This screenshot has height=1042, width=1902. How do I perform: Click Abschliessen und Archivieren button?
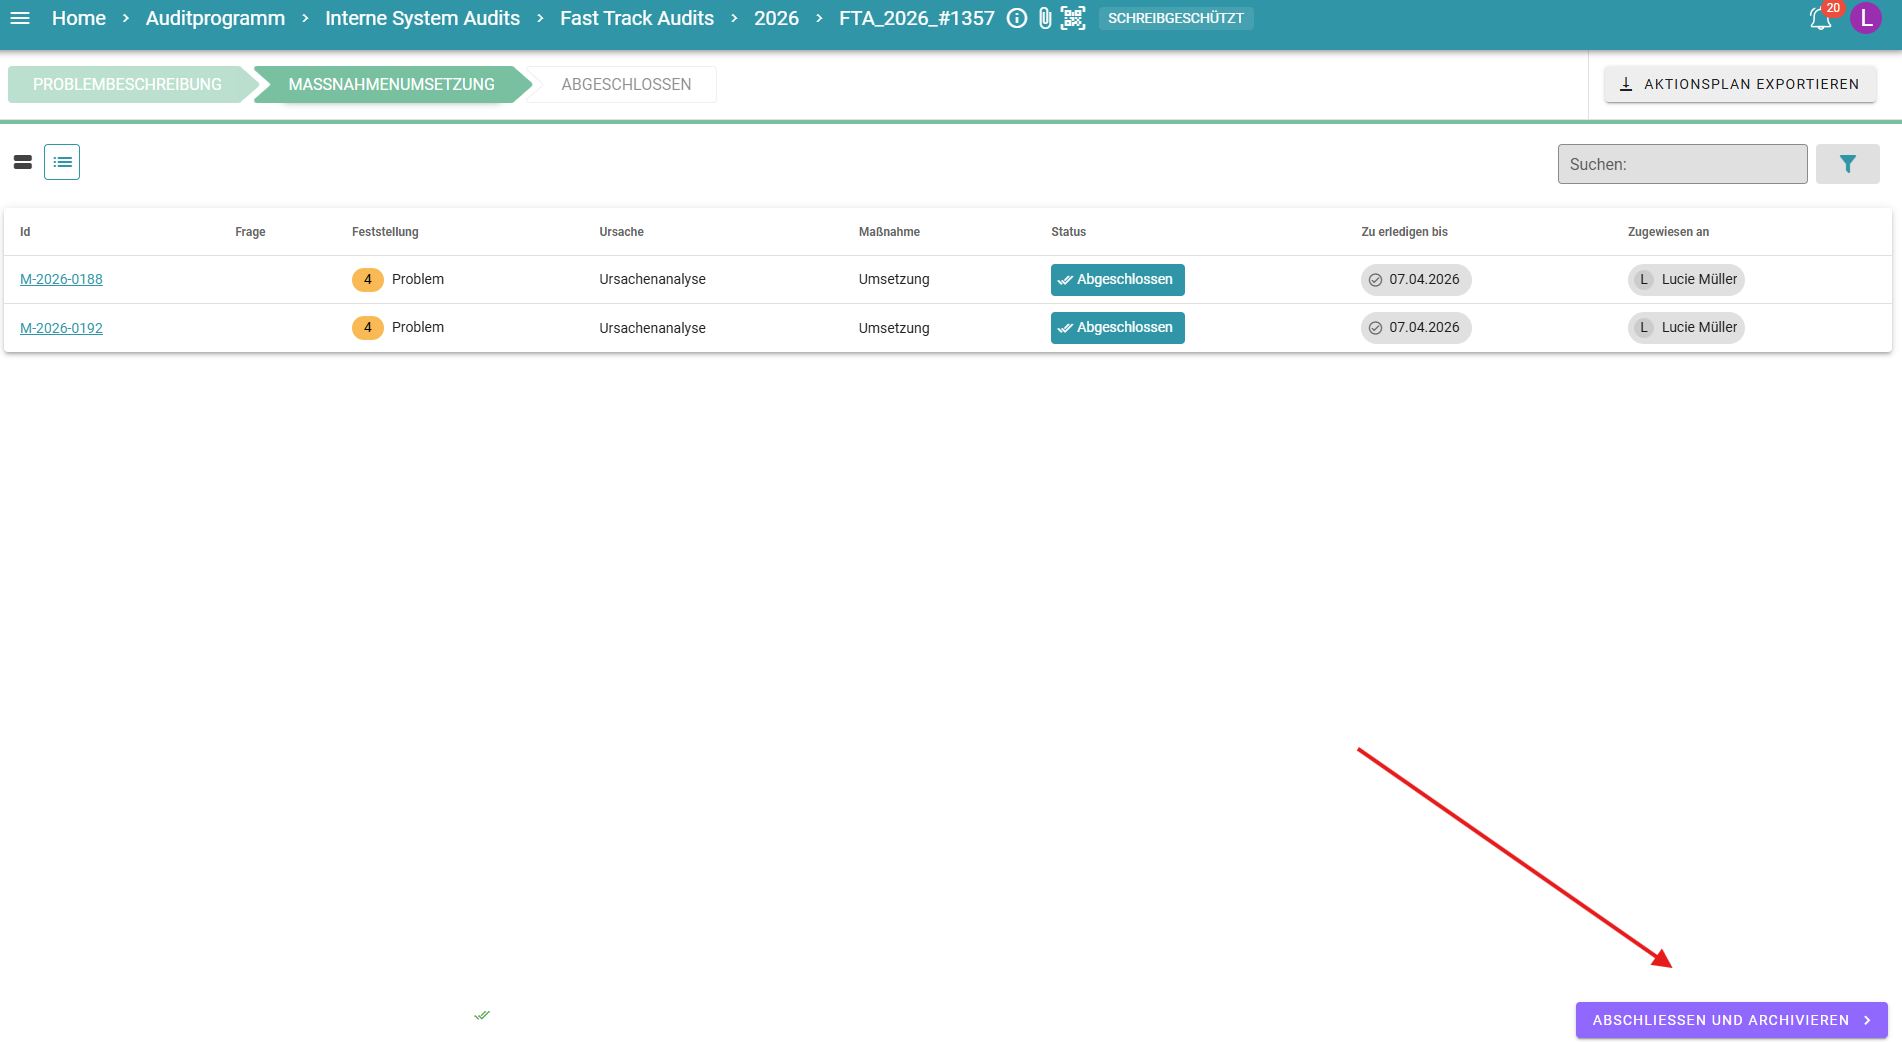1732,1020
